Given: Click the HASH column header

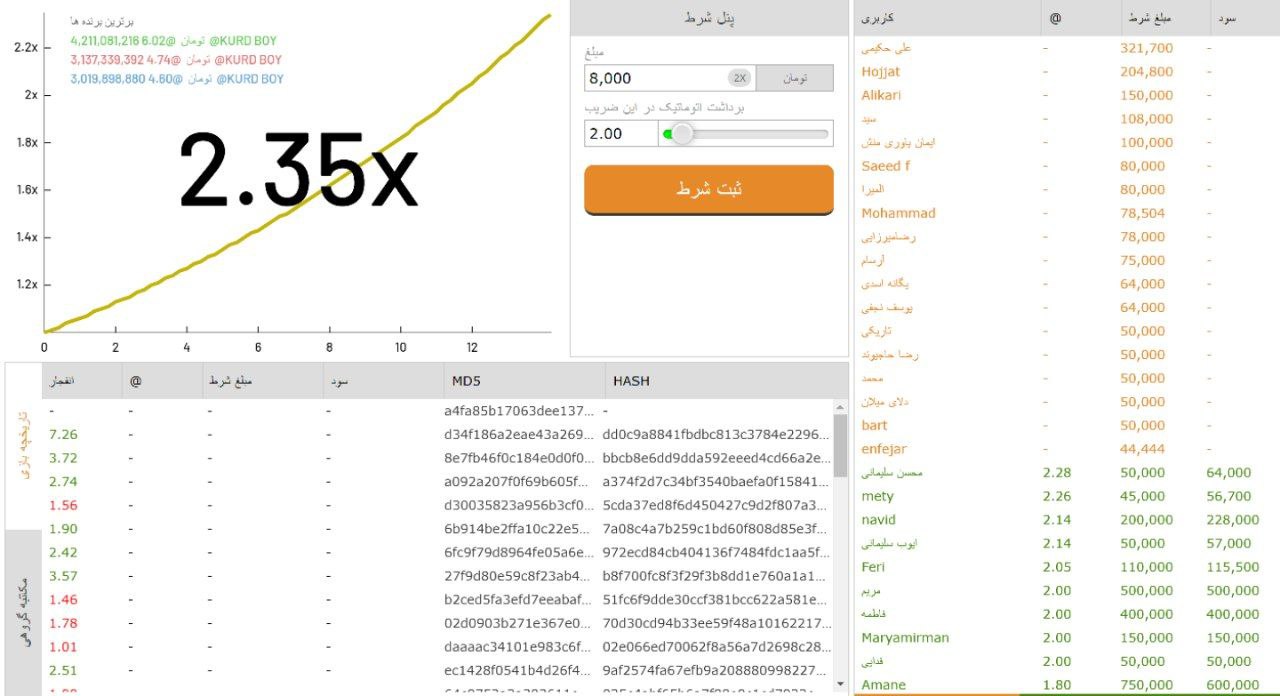Looking at the screenshot, I should [x=634, y=381].
